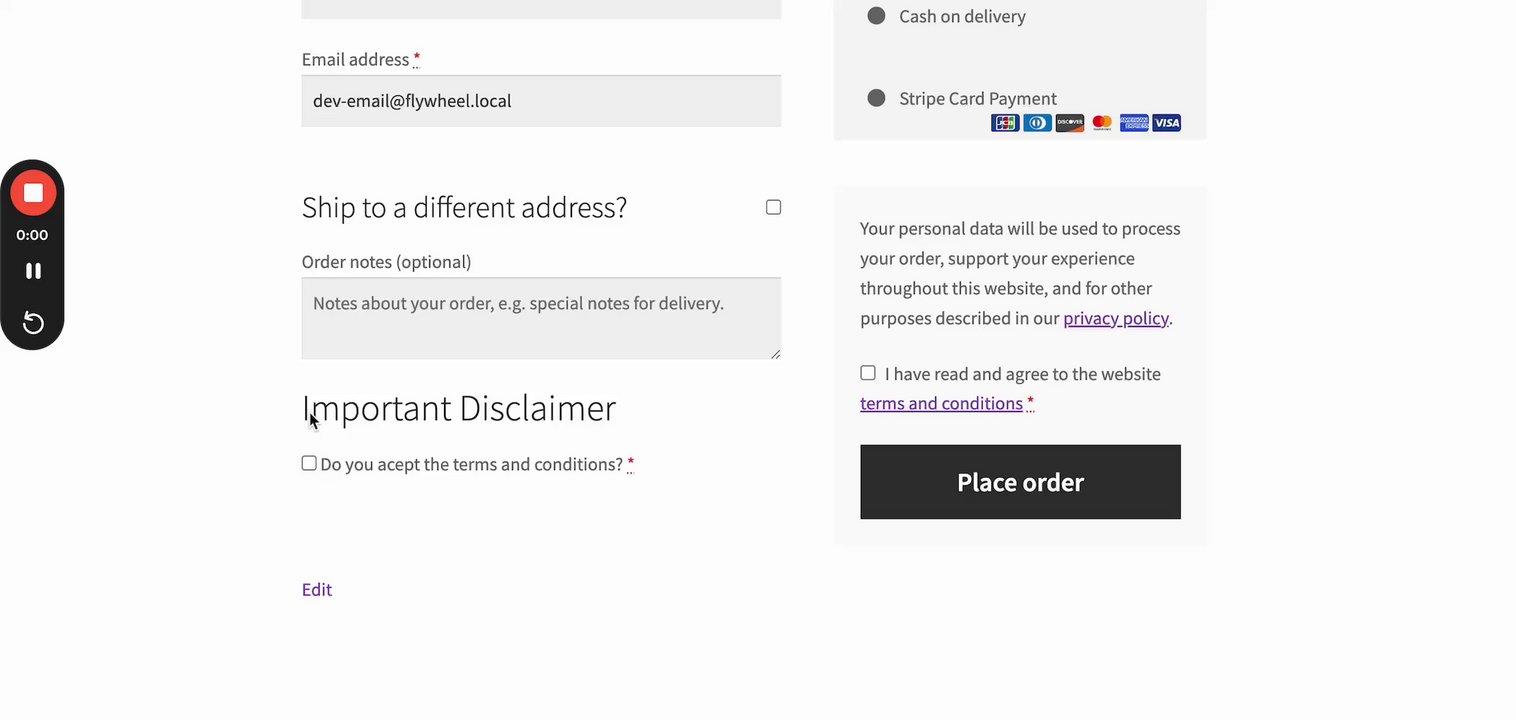Click the Mastercard logo icon
1516x720 pixels.
point(1102,123)
